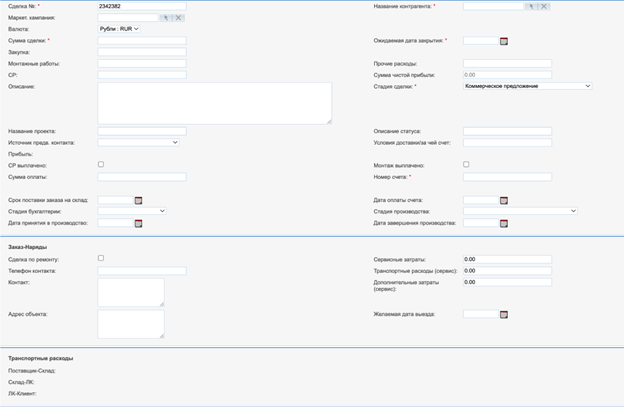Expand the Стадия сделки dropdown
The height and width of the screenshot is (407, 624).
click(527, 86)
